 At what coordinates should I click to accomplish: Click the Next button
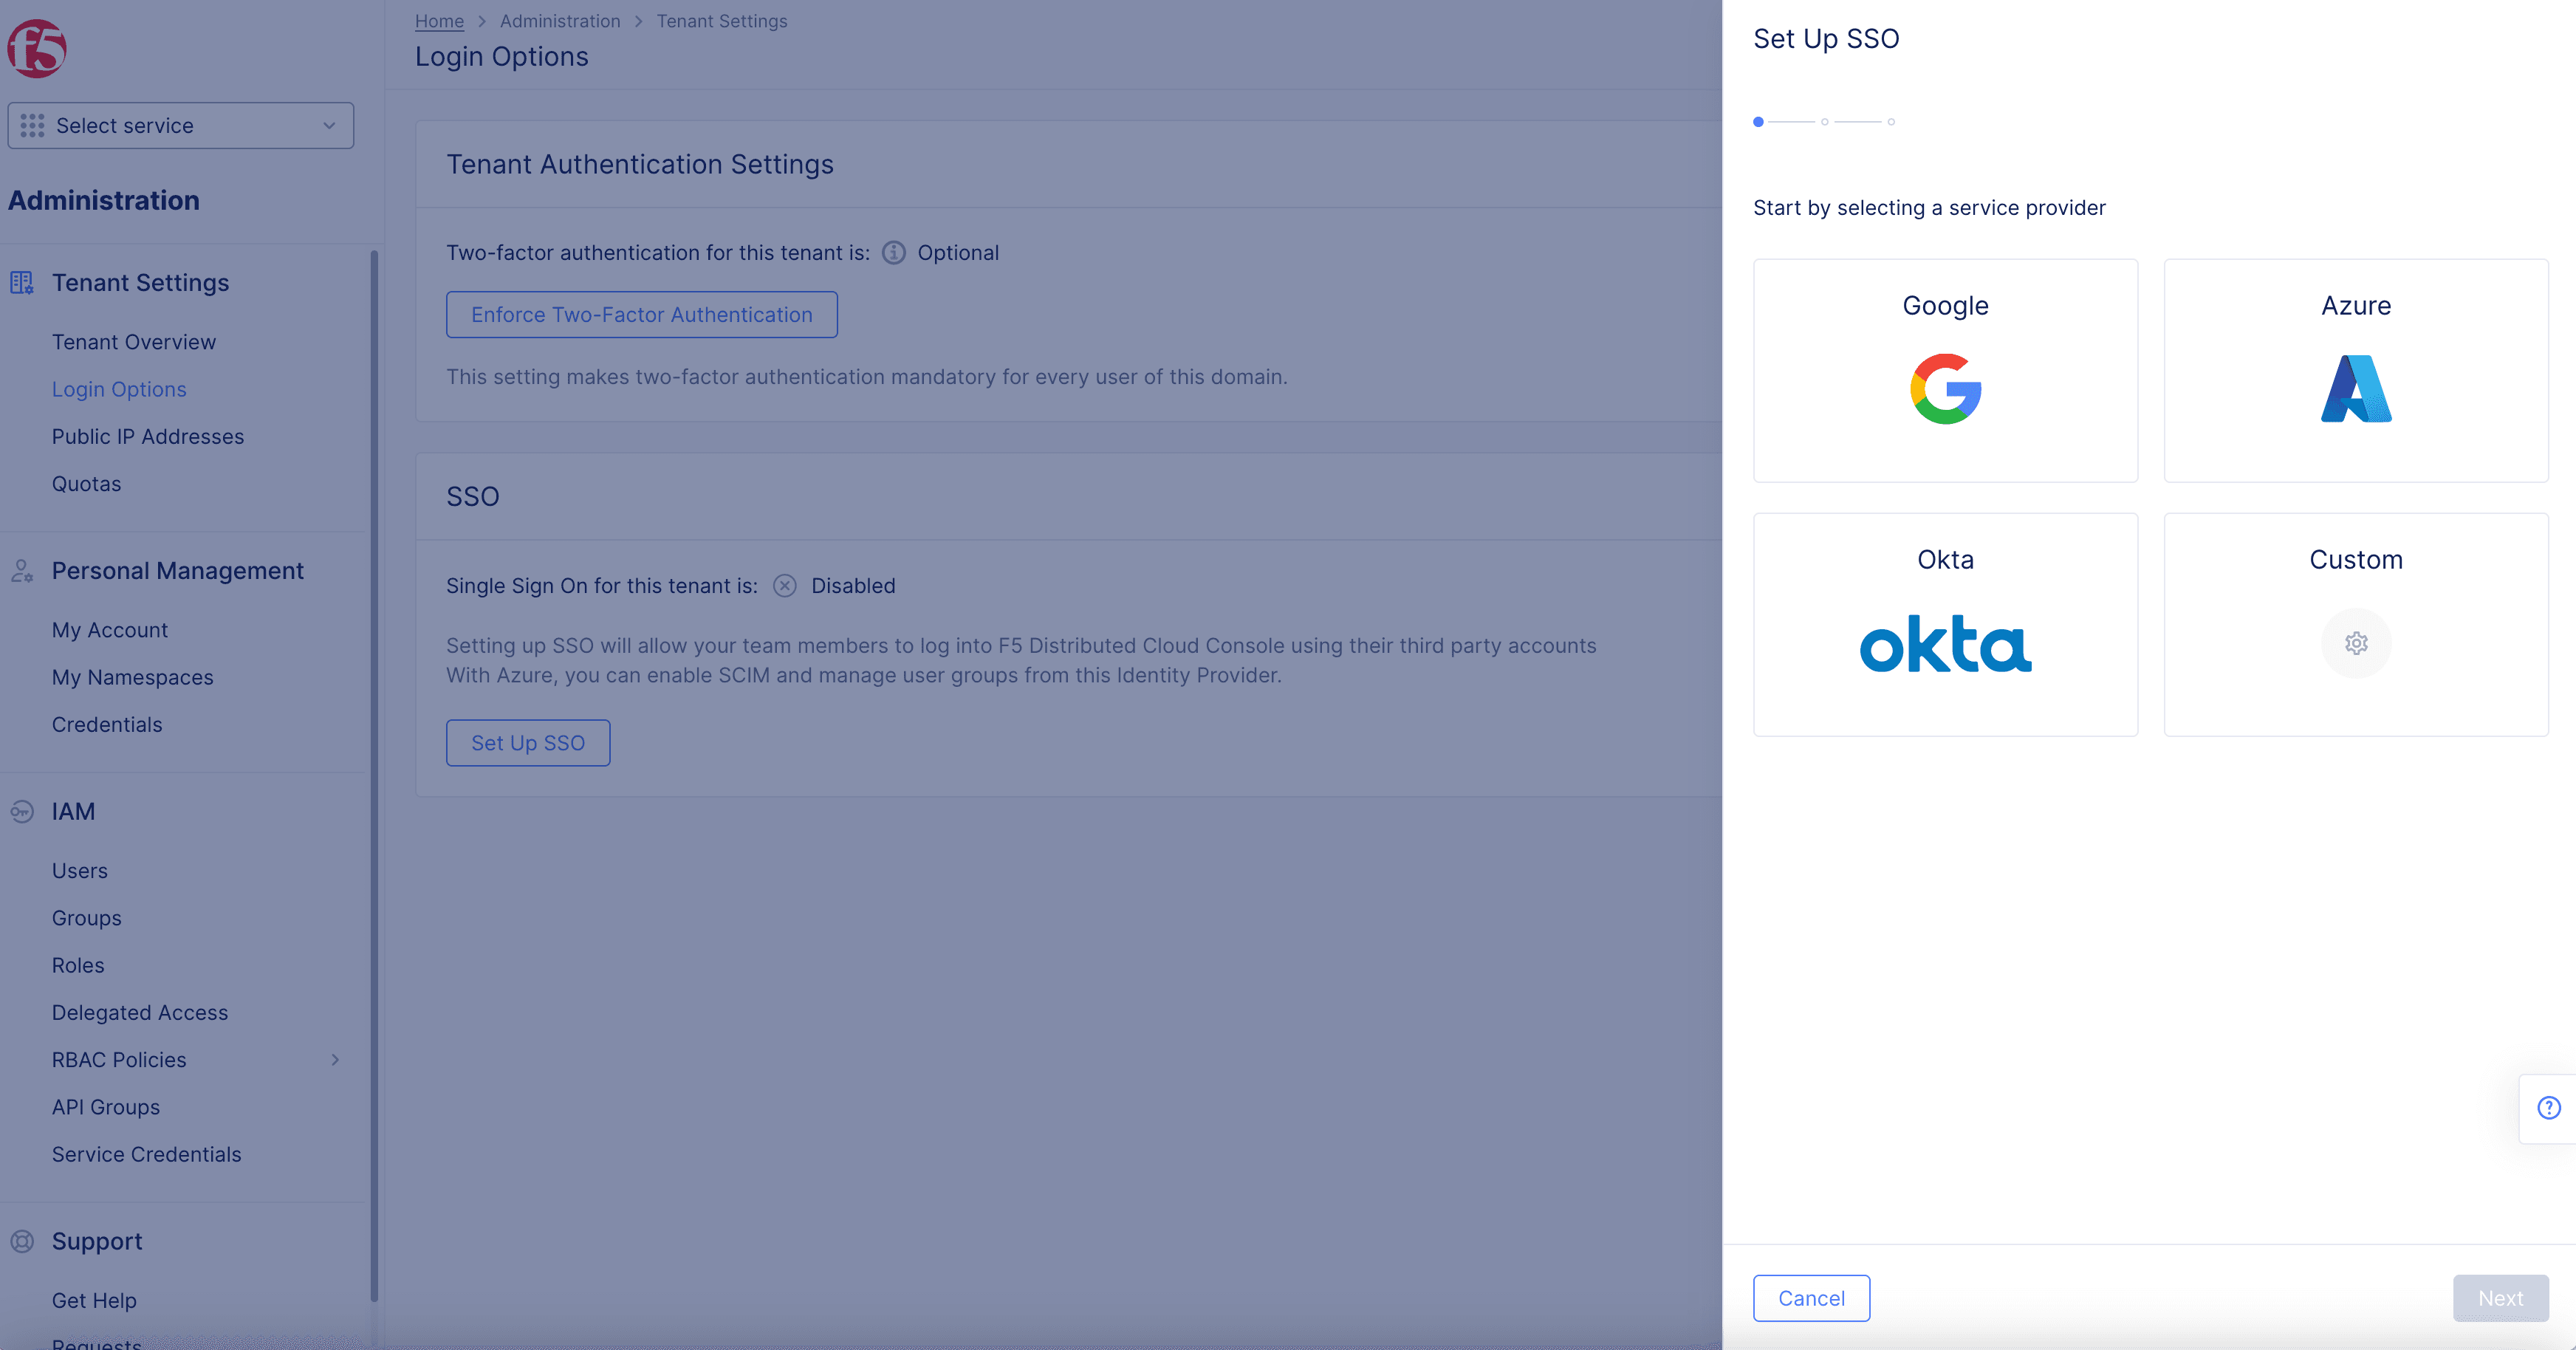pyautogui.click(x=2500, y=1298)
